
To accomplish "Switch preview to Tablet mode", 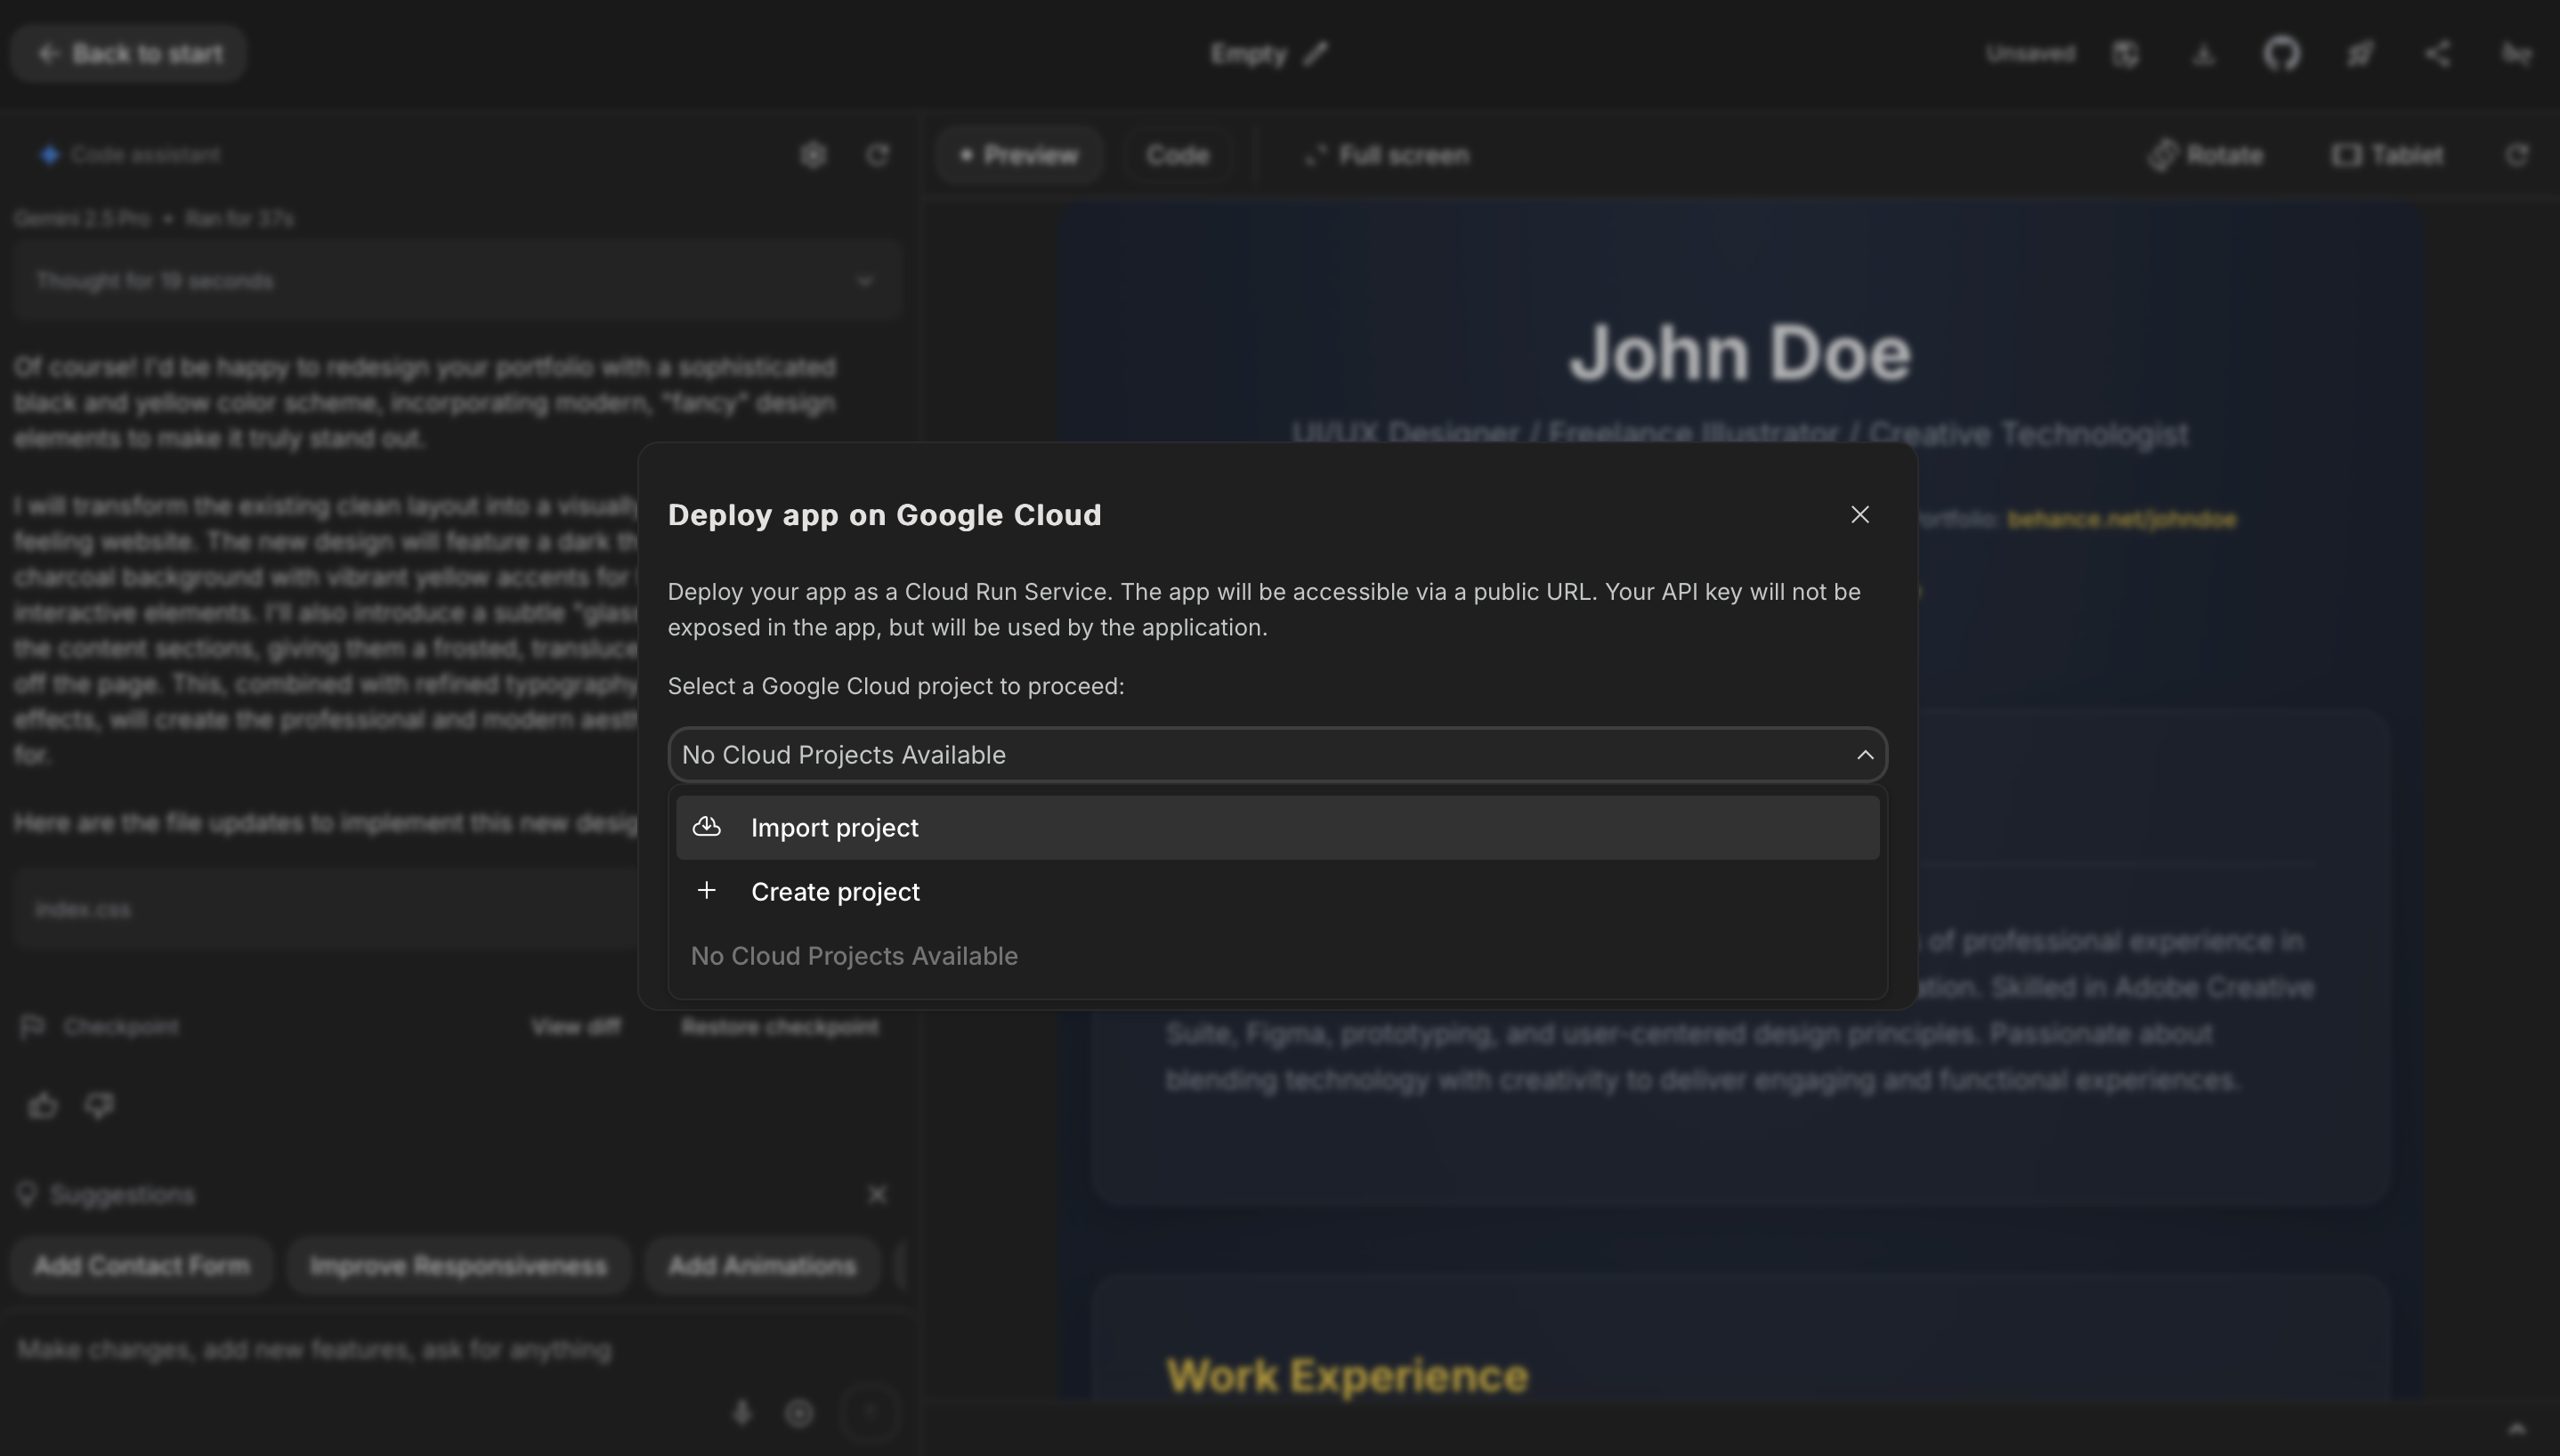I will pyautogui.click(x=2388, y=155).
